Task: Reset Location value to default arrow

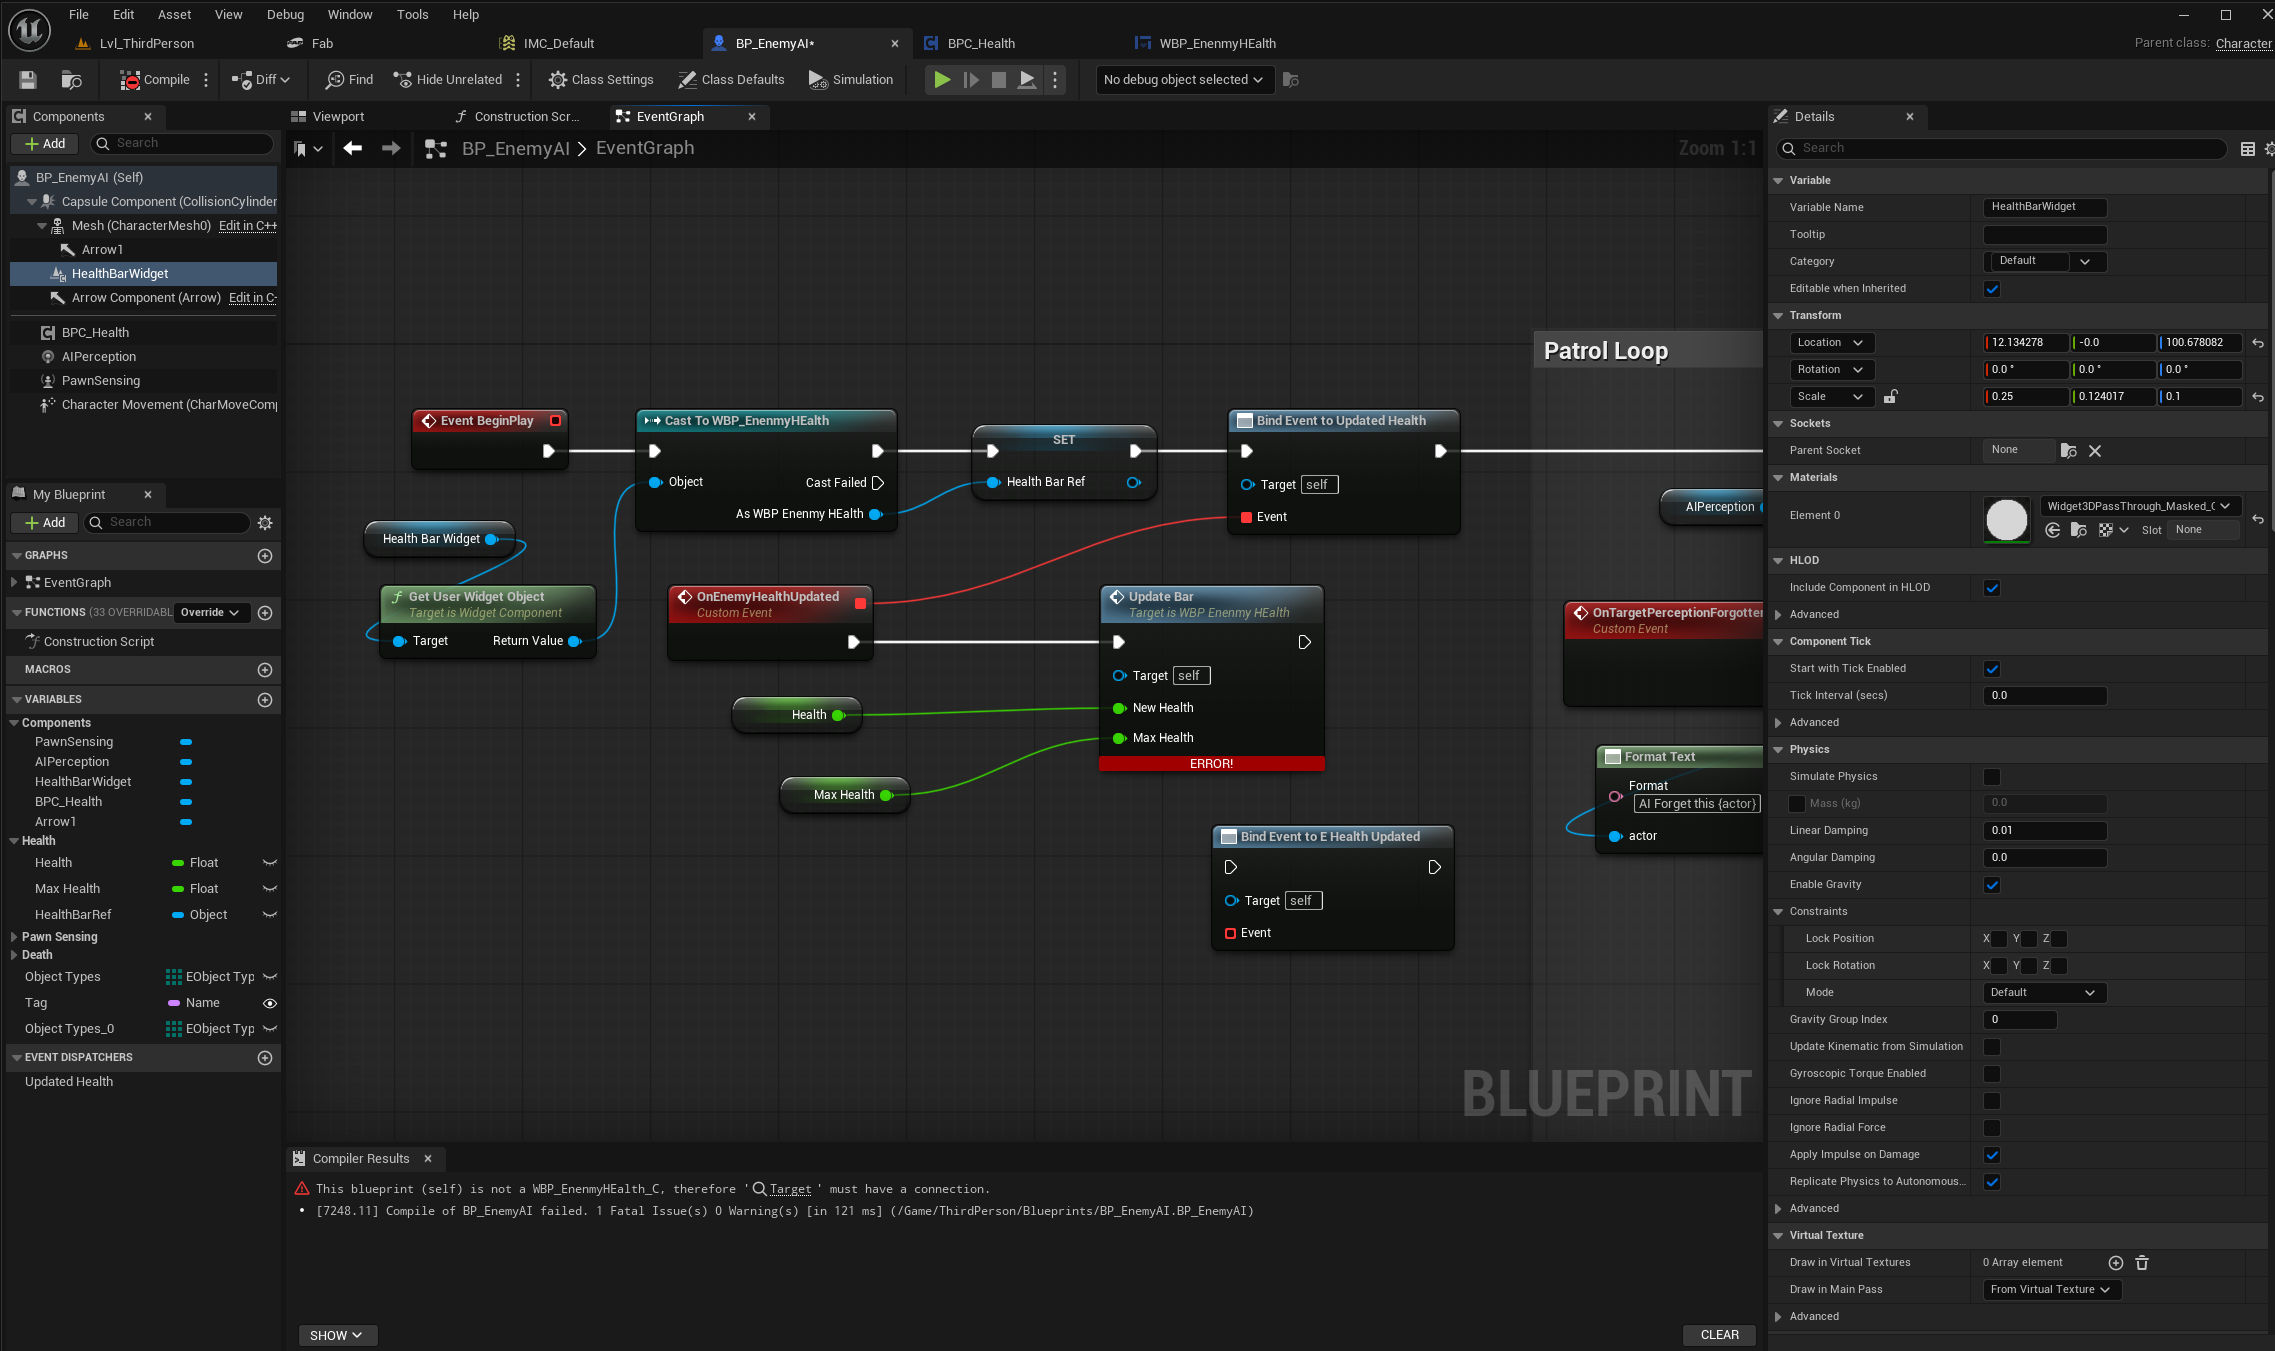Action: pos(2258,343)
